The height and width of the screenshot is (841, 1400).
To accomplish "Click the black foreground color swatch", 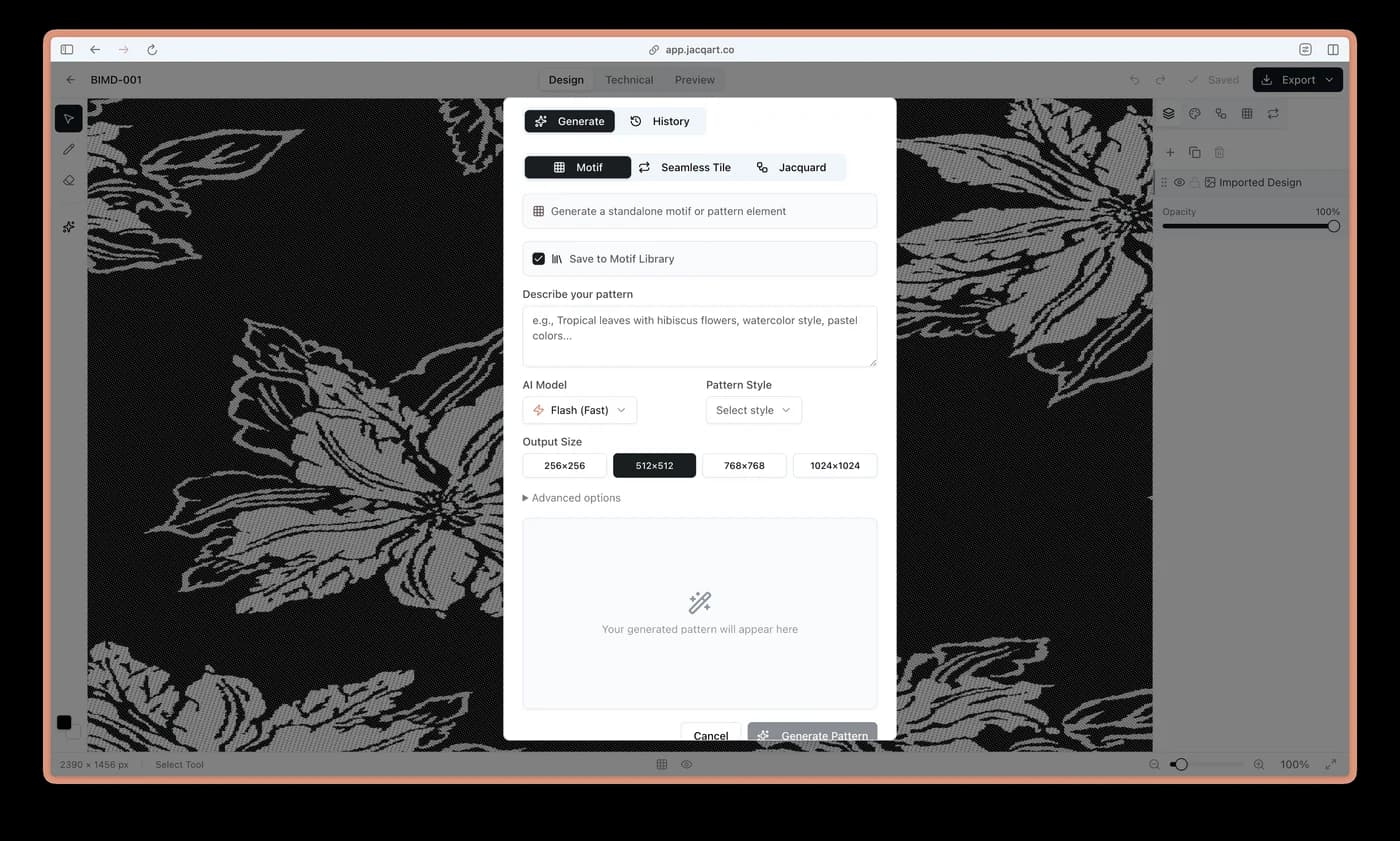I will coord(64,722).
